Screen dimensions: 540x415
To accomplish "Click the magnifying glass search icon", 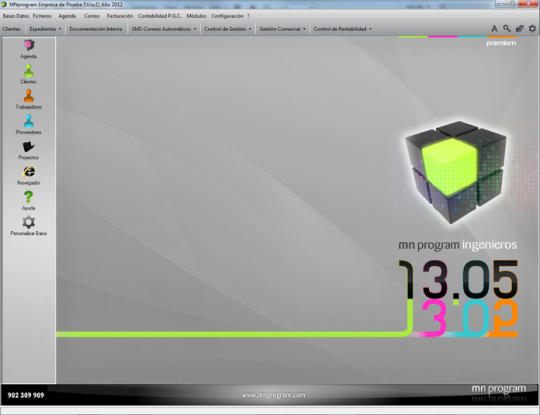I will (507, 29).
